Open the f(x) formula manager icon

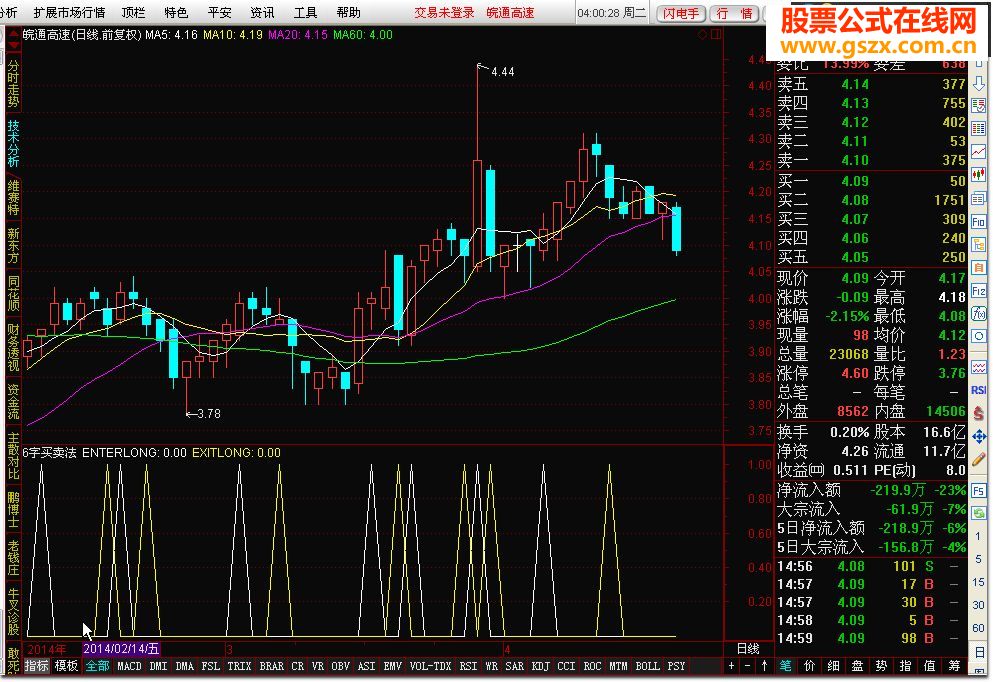pyautogui.click(x=979, y=313)
